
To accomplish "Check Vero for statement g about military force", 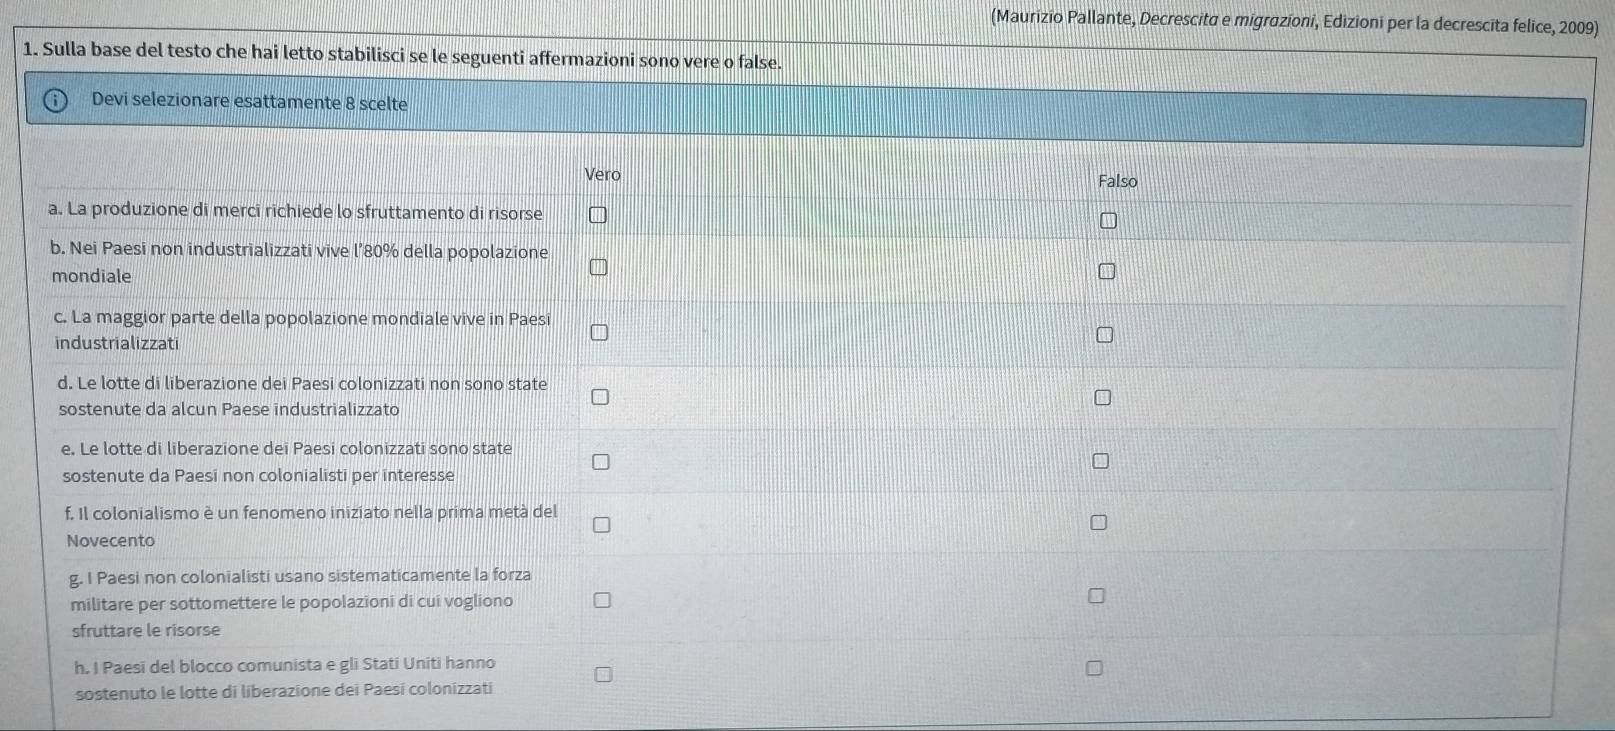I will click(601, 600).
